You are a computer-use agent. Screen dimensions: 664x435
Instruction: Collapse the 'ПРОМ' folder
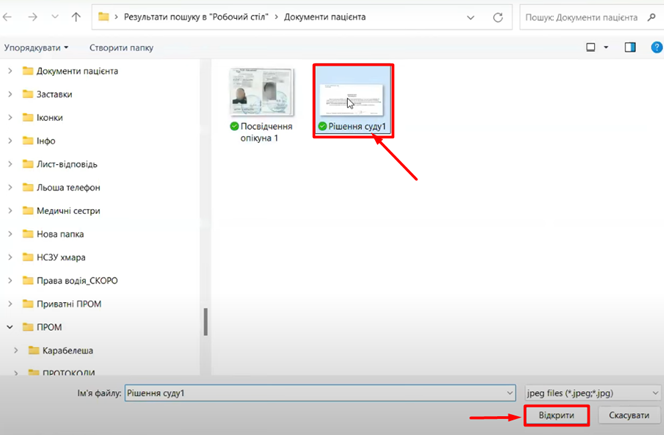tap(10, 327)
